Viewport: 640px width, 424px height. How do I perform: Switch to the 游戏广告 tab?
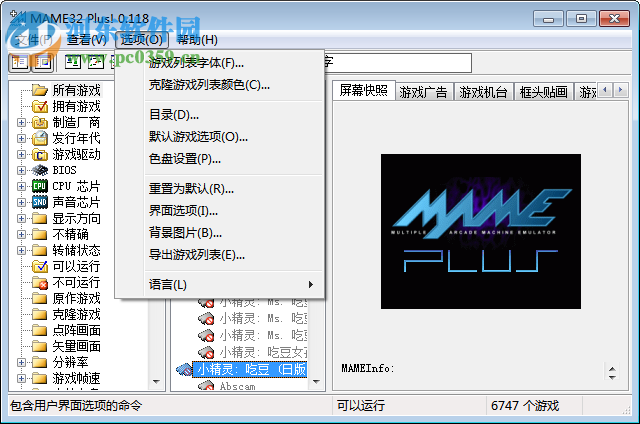pyautogui.click(x=423, y=92)
